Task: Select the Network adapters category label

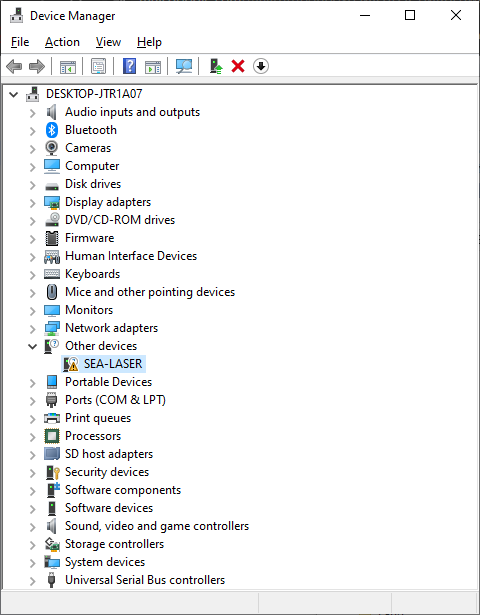Action: [111, 328]
